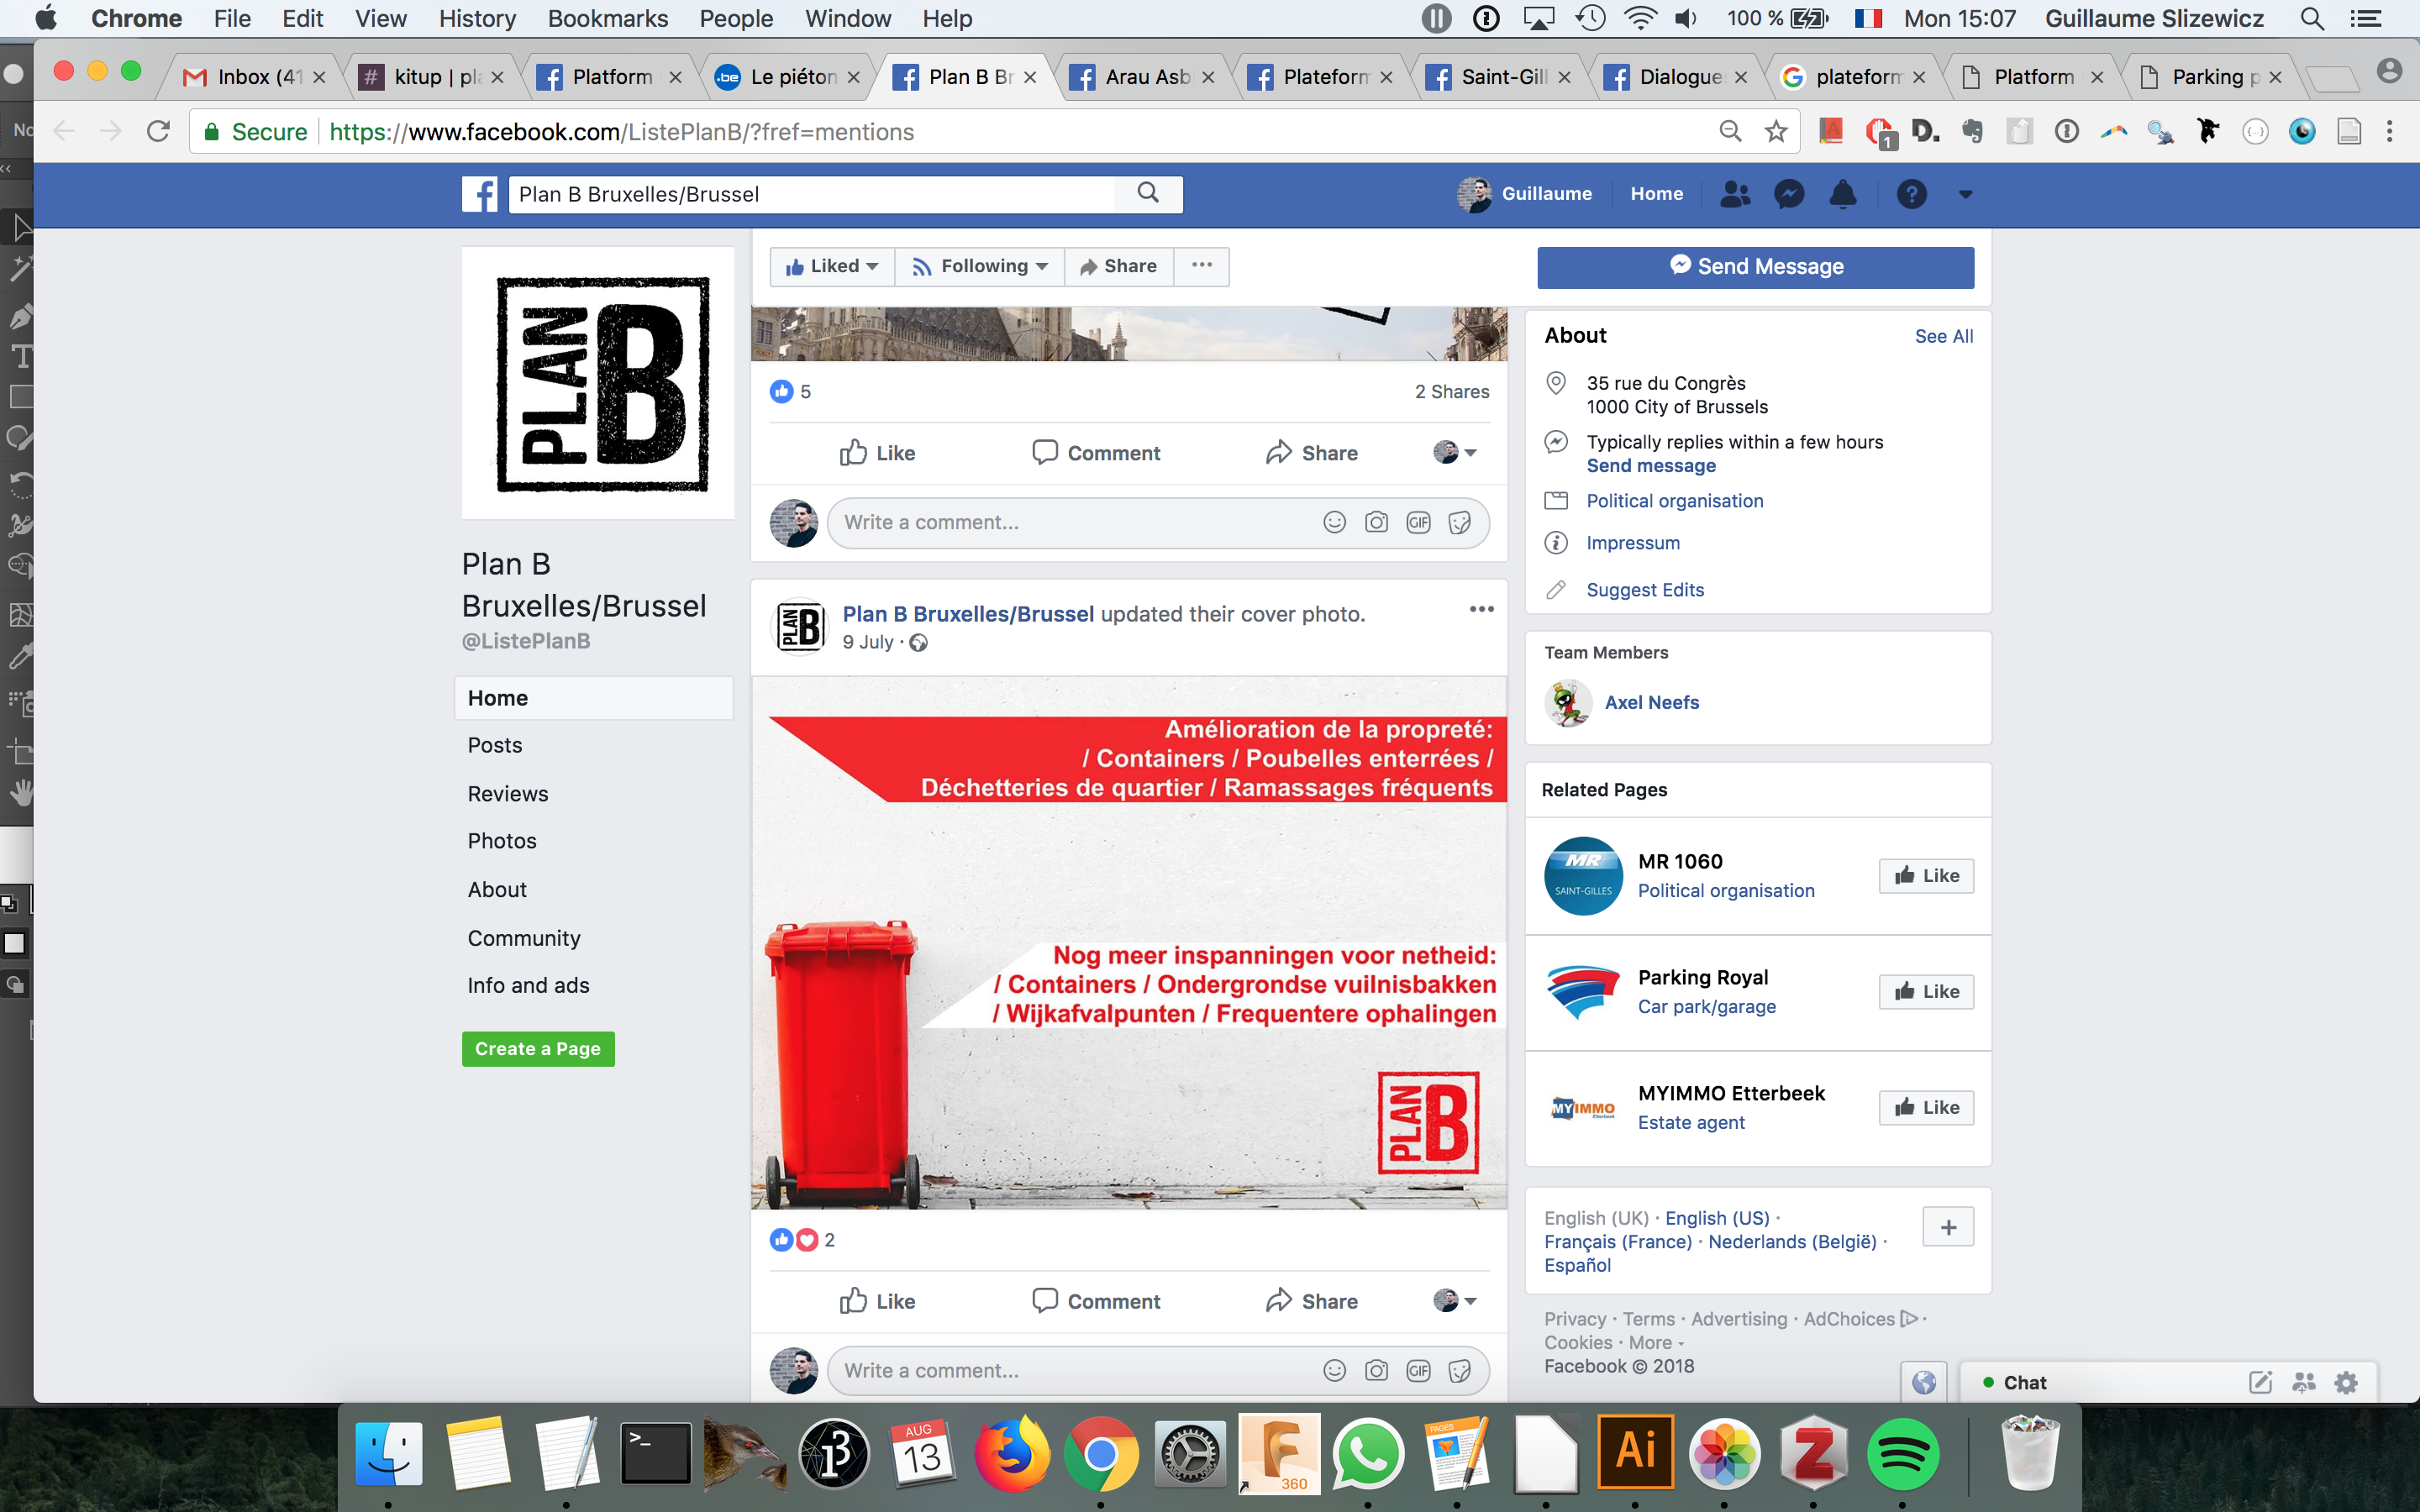Screen dimensions: 2420x1512
Task: Click the Create a Page button
Action: pos(538,1049)
